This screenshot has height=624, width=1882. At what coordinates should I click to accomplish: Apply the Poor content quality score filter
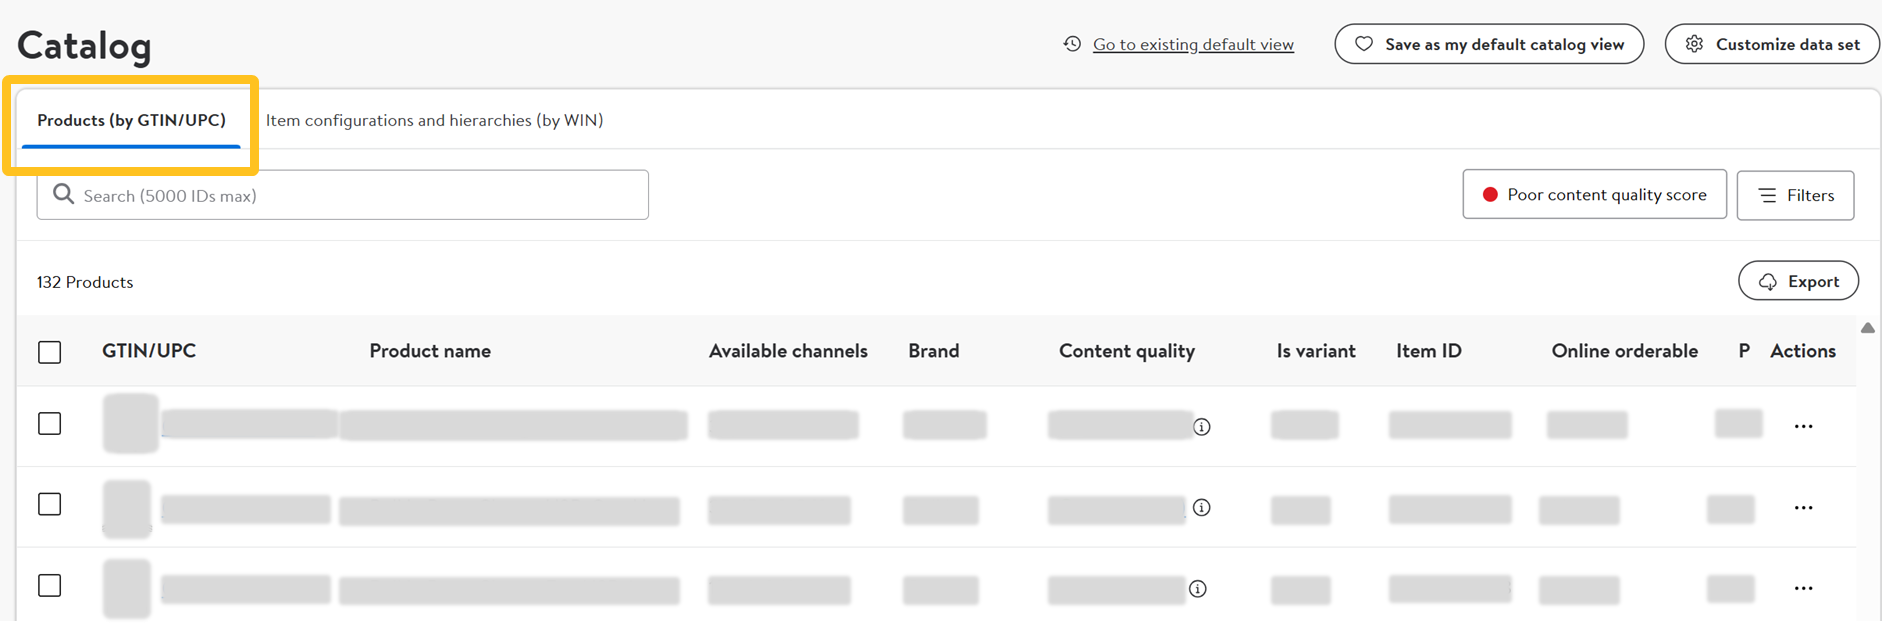click(1594, 195)
